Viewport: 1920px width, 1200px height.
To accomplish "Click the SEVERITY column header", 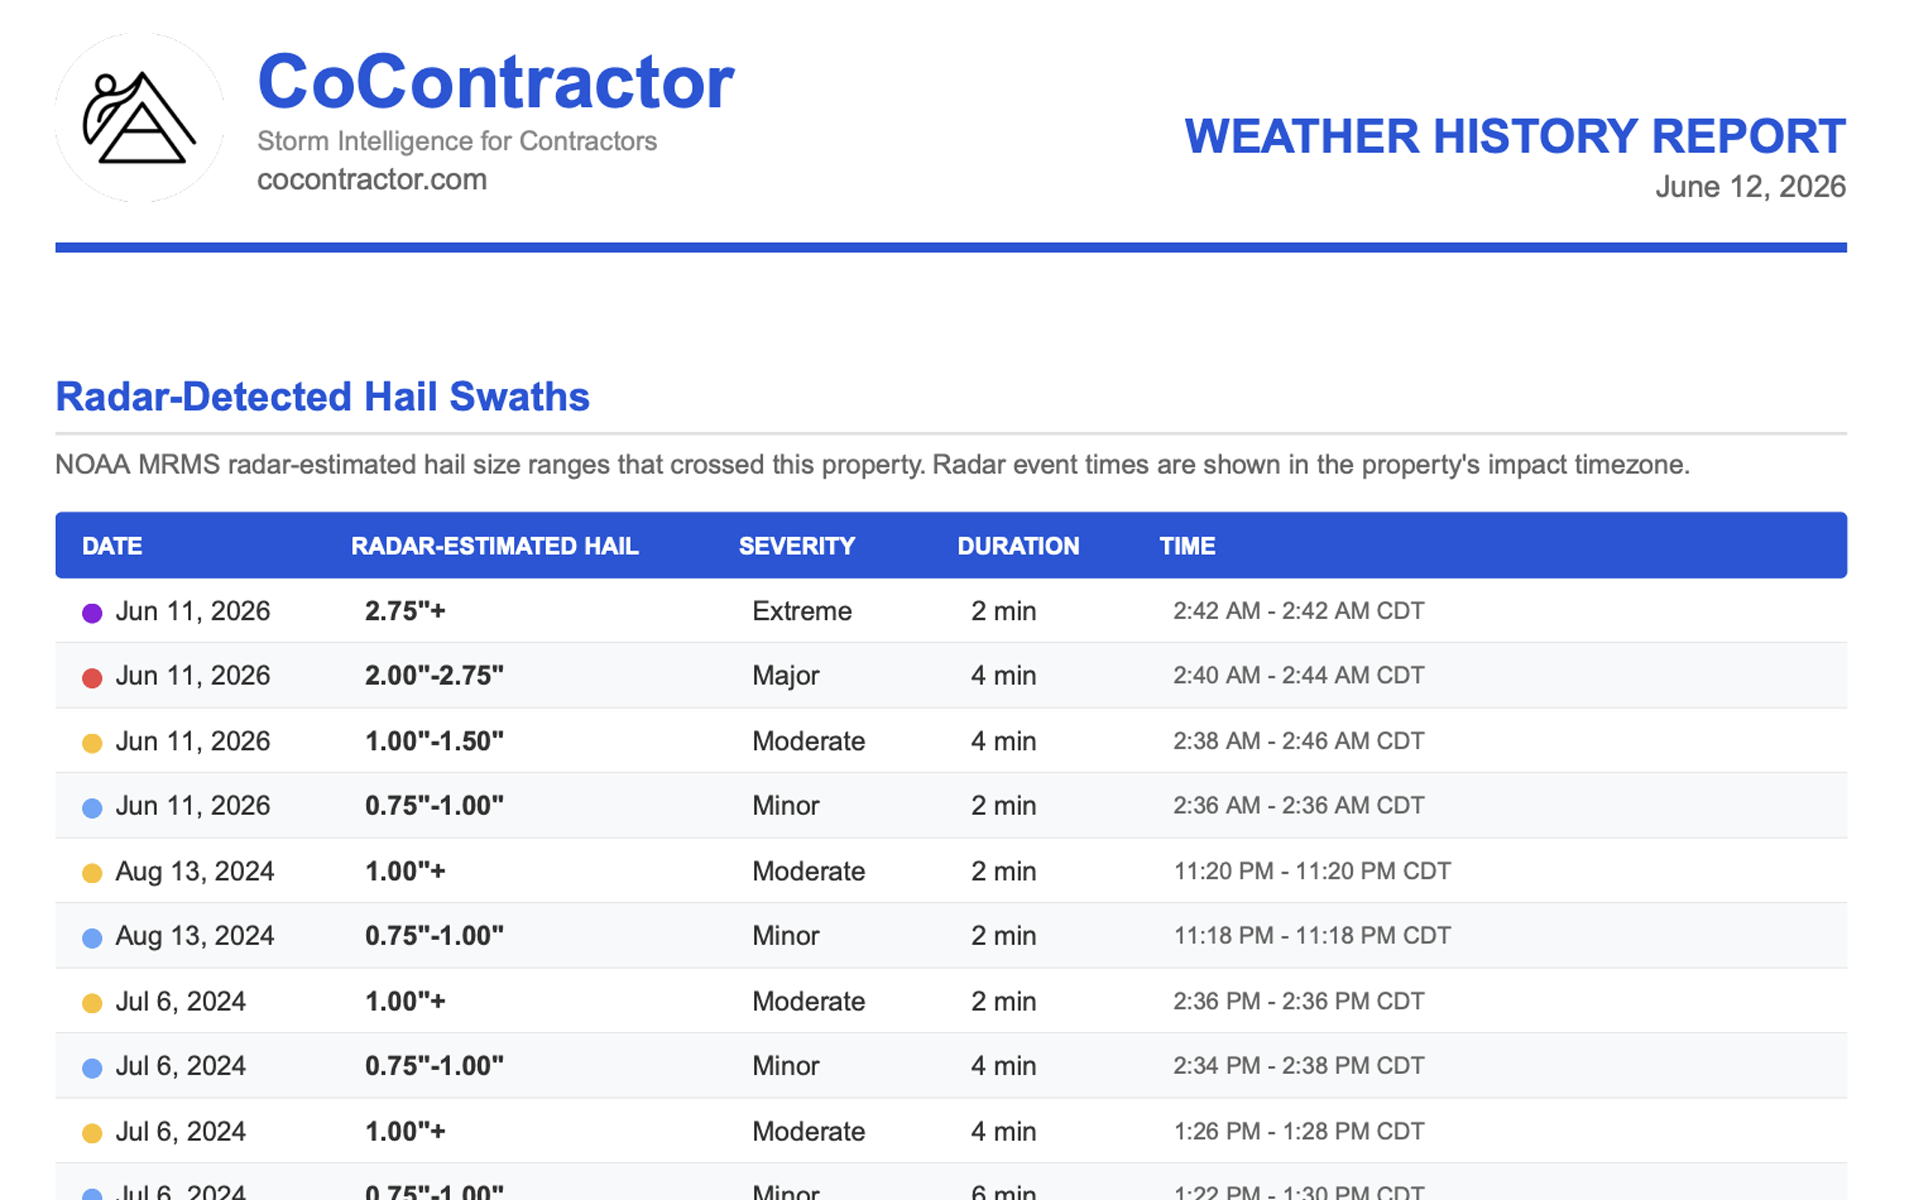I will coord(797,546).
